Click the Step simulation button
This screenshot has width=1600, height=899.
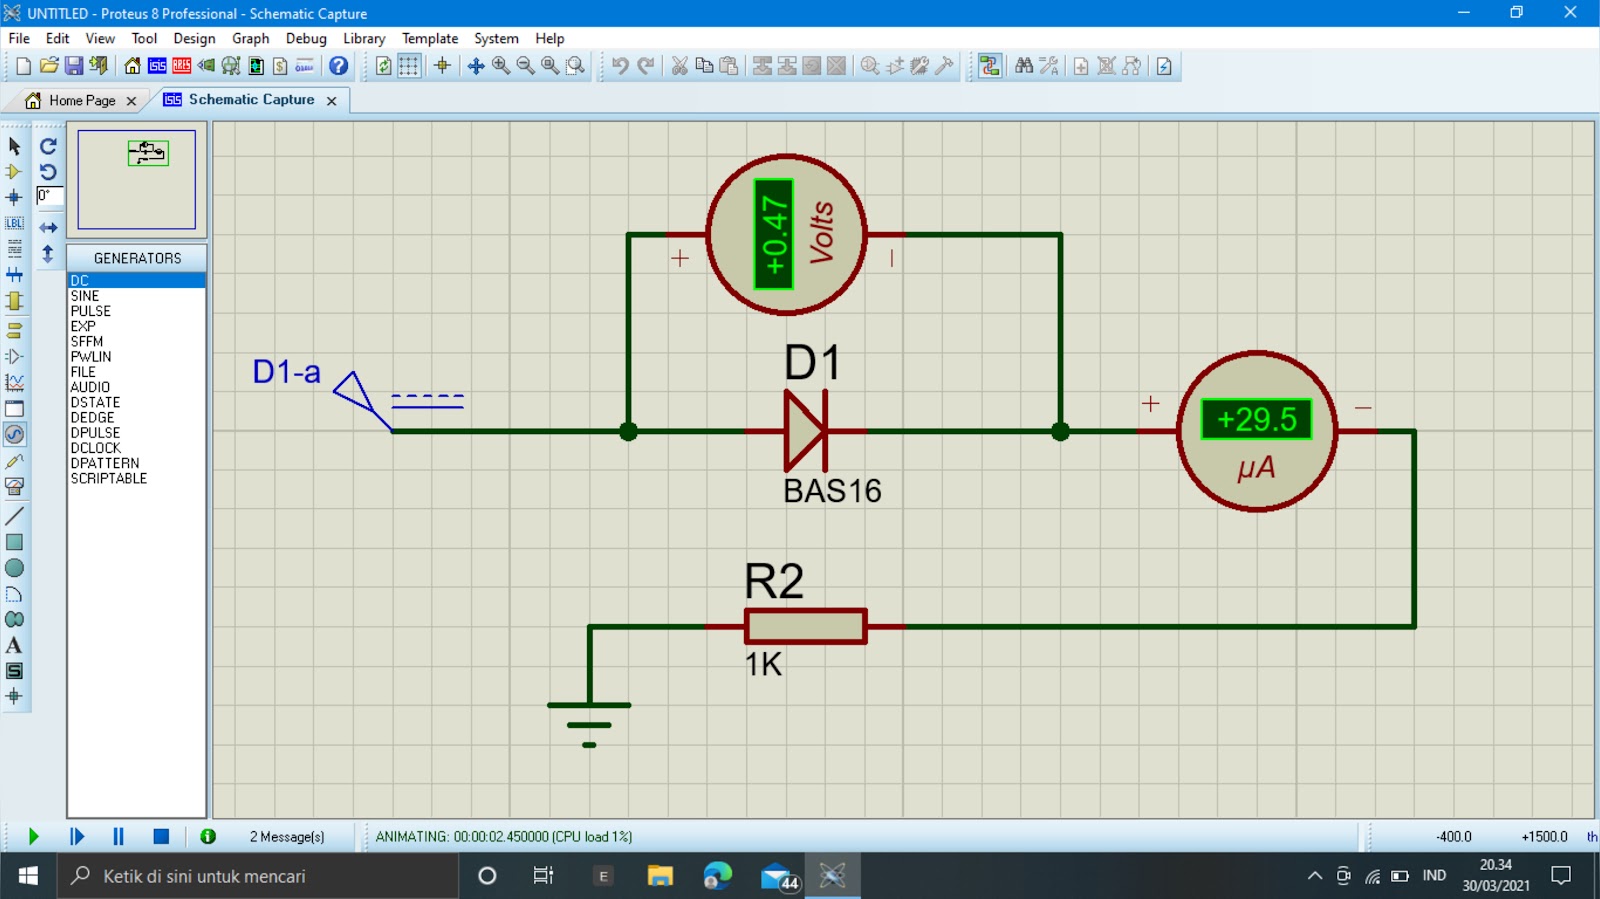click(77, 836)
